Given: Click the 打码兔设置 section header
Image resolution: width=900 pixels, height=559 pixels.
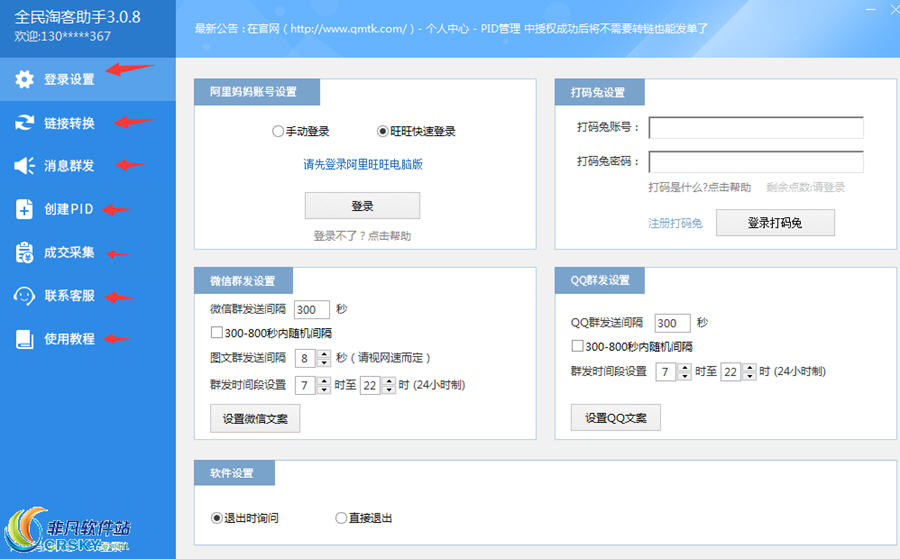Looking at the screenshot, I should click(599, 92).
